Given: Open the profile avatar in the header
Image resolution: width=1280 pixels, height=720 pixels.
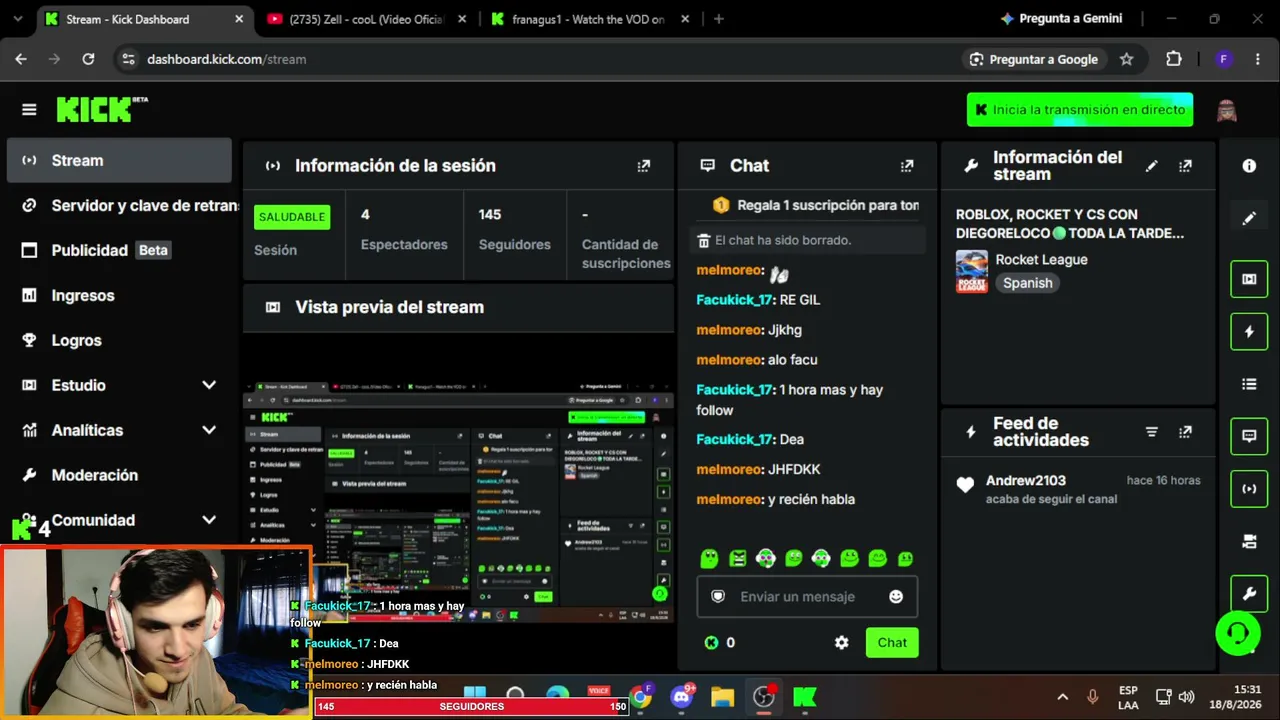Looking at the screenshot, I should pos(1227,110).
